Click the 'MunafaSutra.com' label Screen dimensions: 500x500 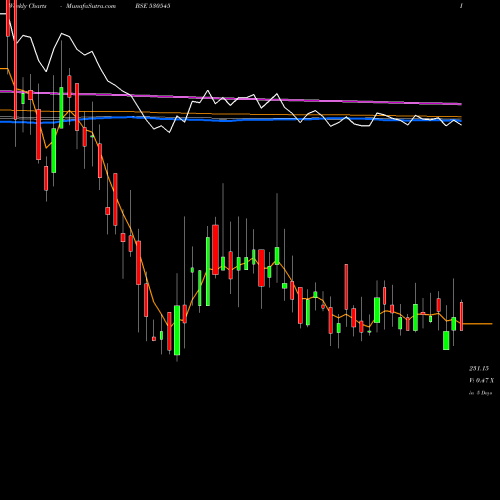91,6
